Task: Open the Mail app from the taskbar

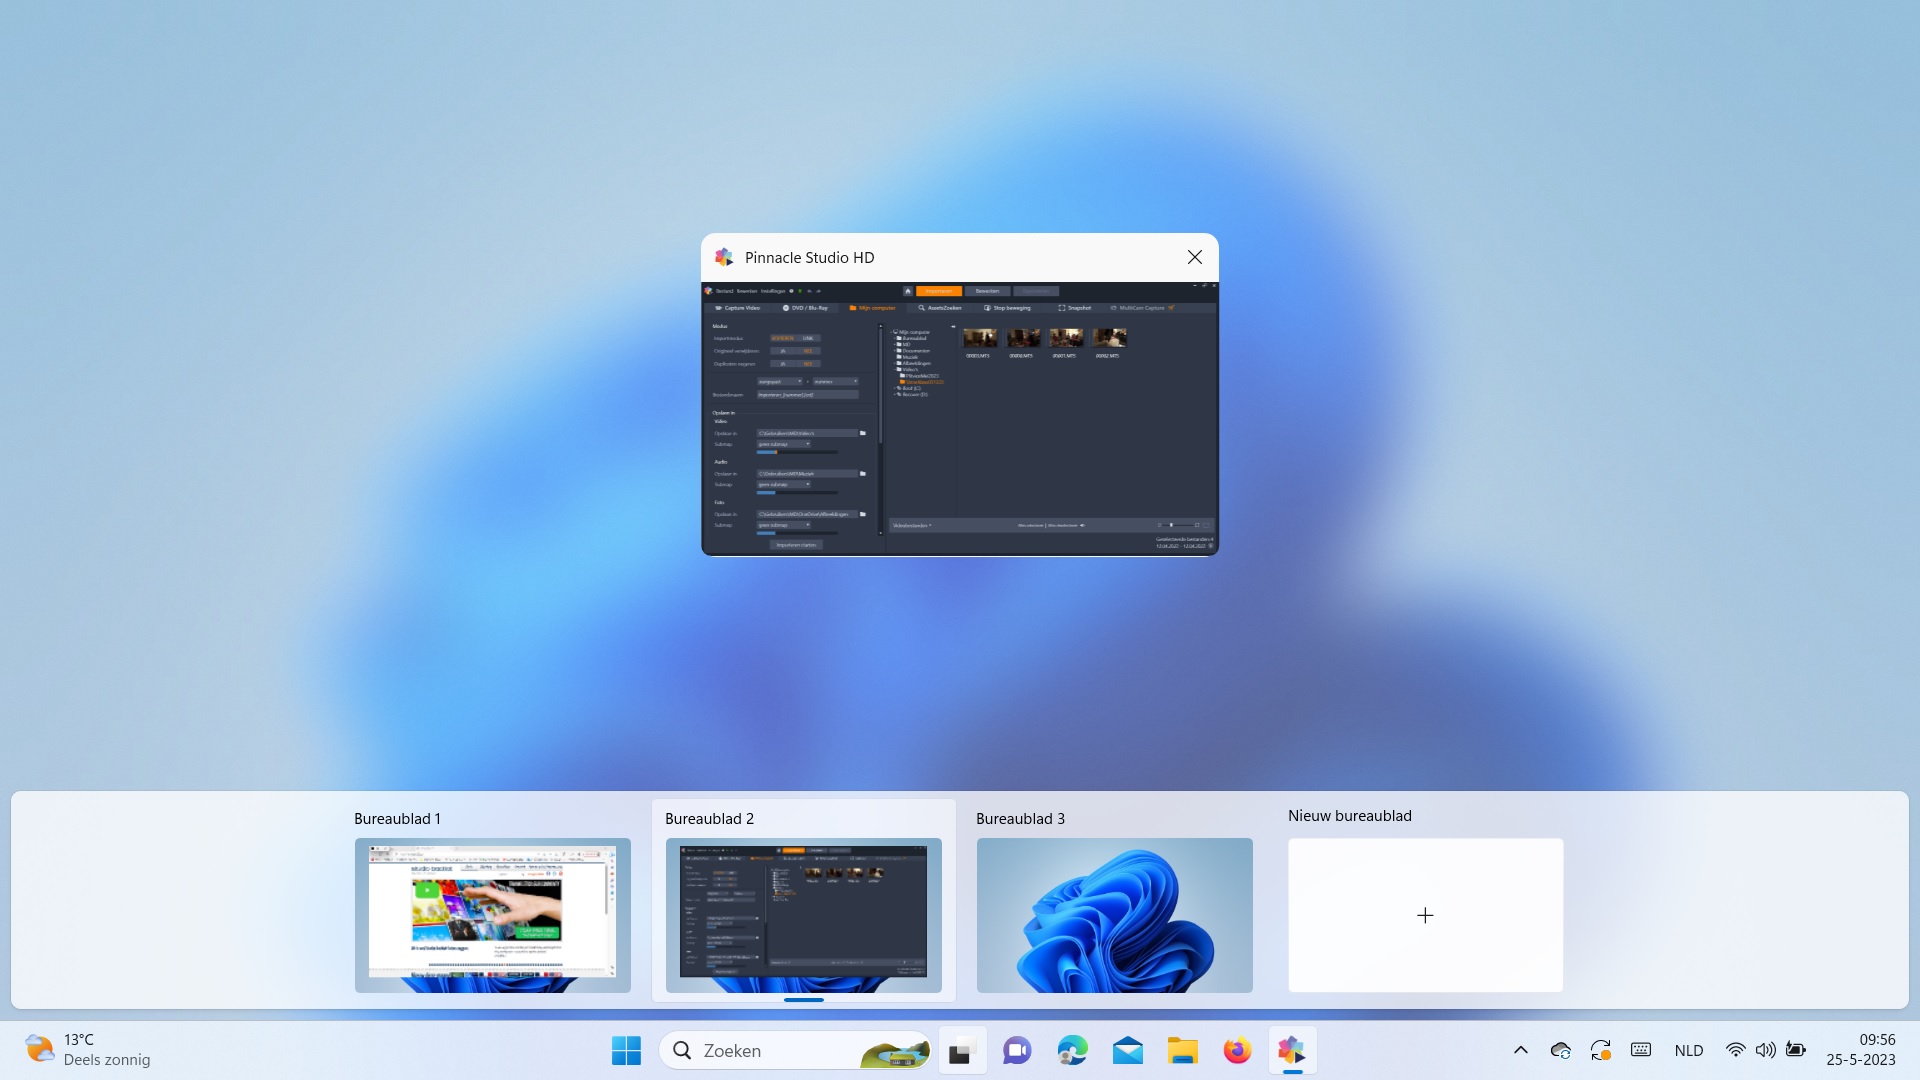Action: coord(1127,1050)
